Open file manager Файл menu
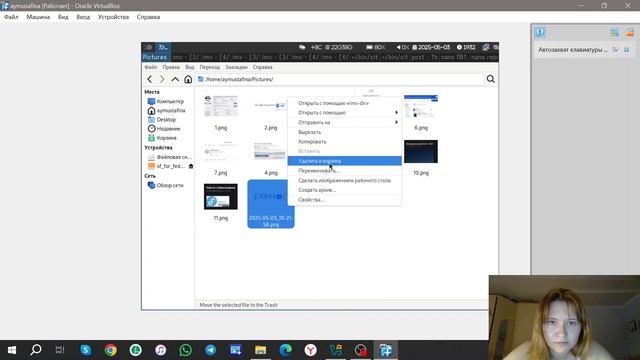Screen dimensions: 640x360 [x=151, y=67]
